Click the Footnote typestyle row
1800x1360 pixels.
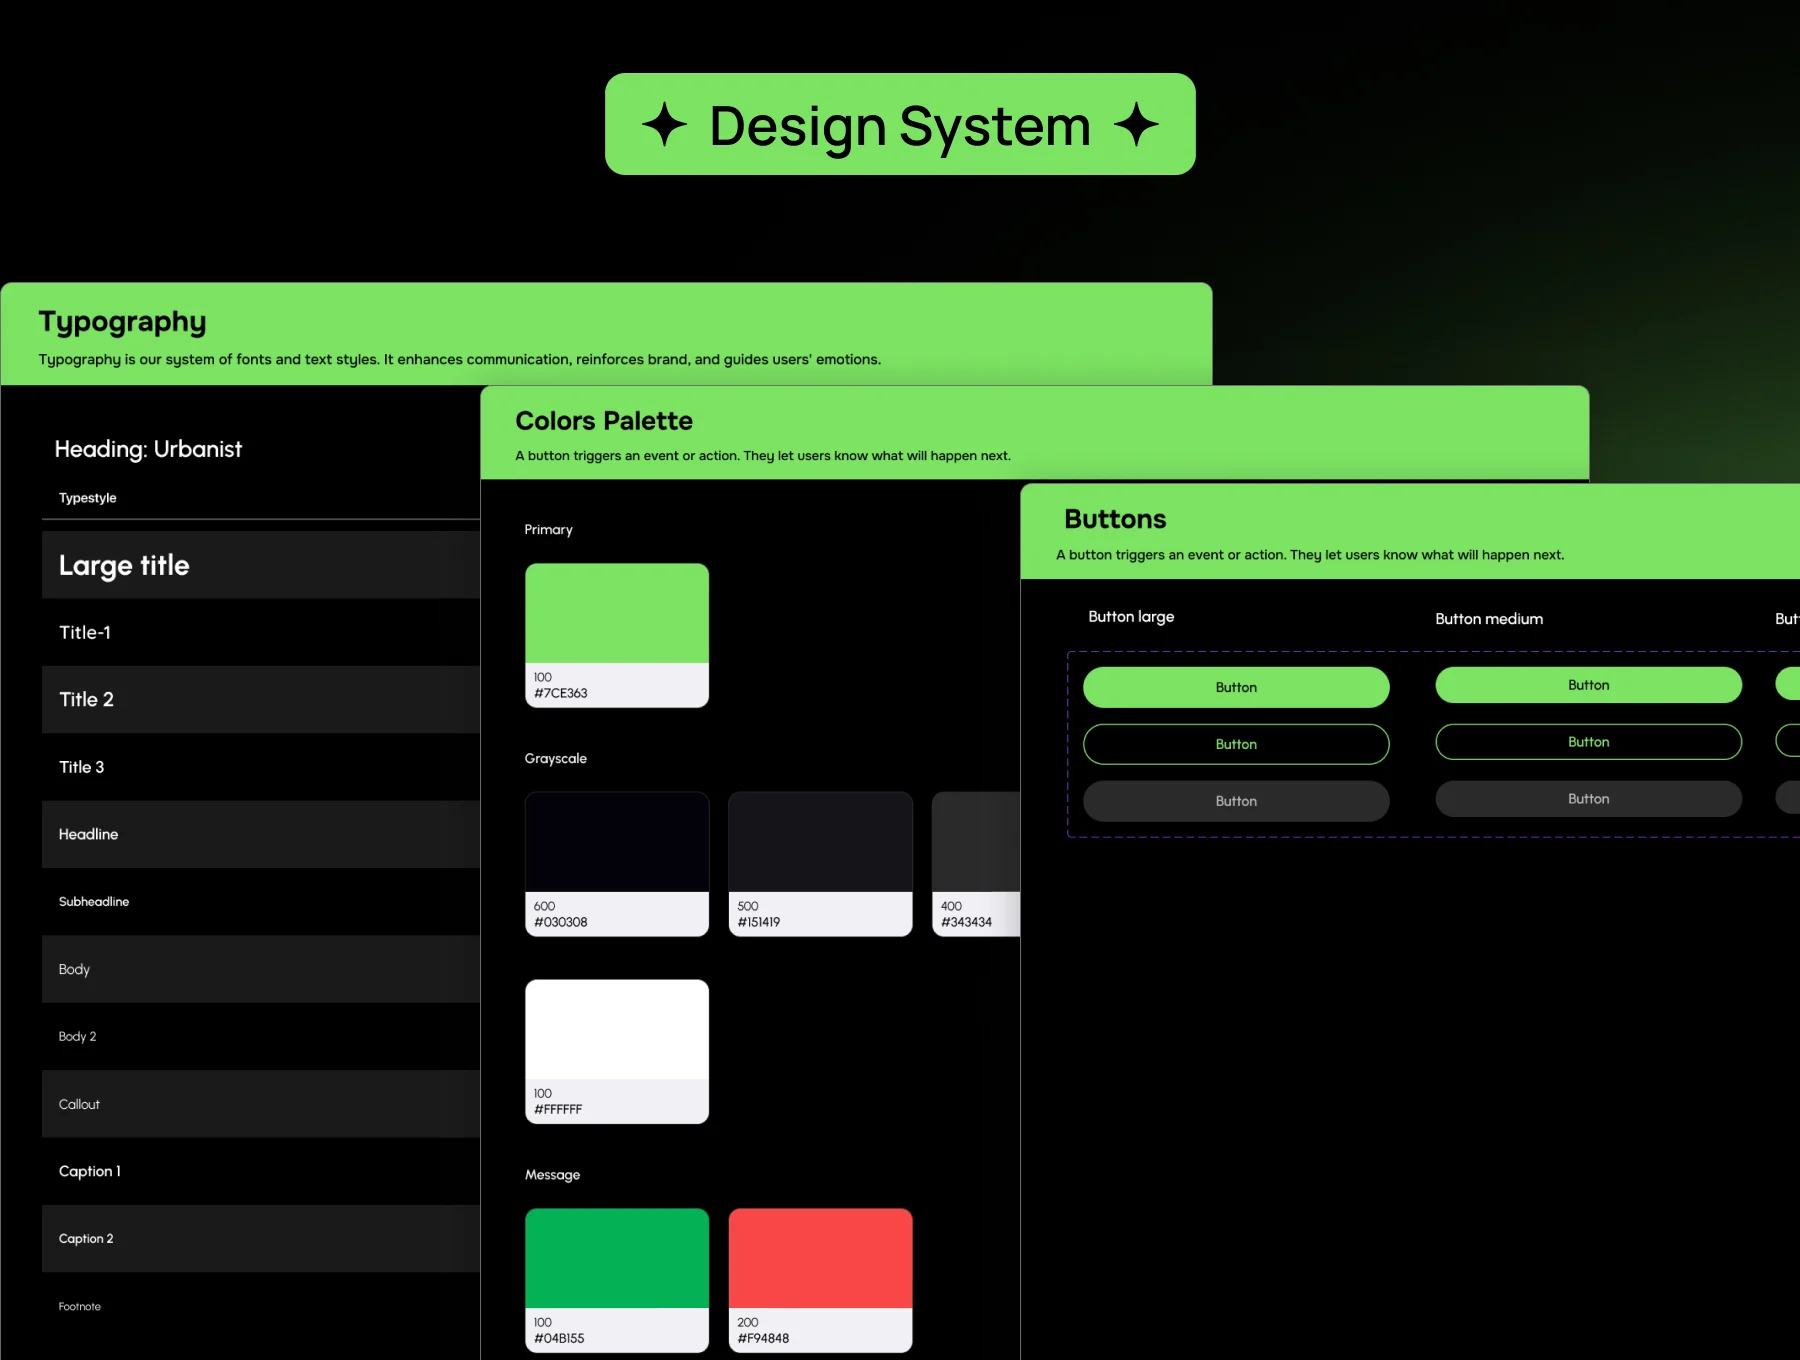point(261,1306)
